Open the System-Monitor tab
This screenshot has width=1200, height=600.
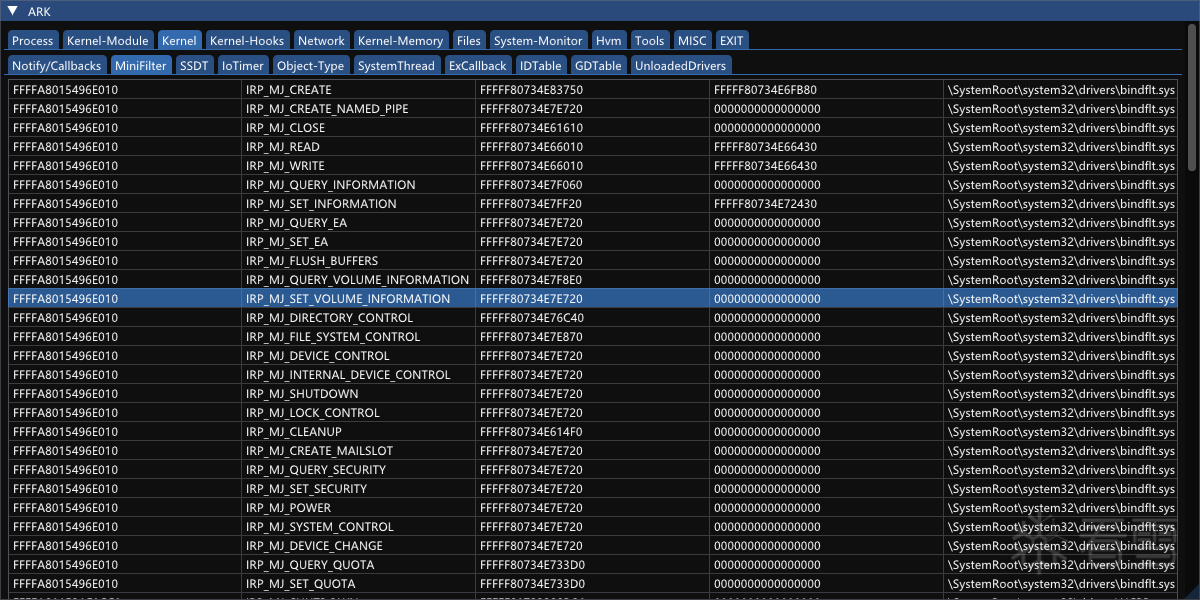[x=537, y=41]
